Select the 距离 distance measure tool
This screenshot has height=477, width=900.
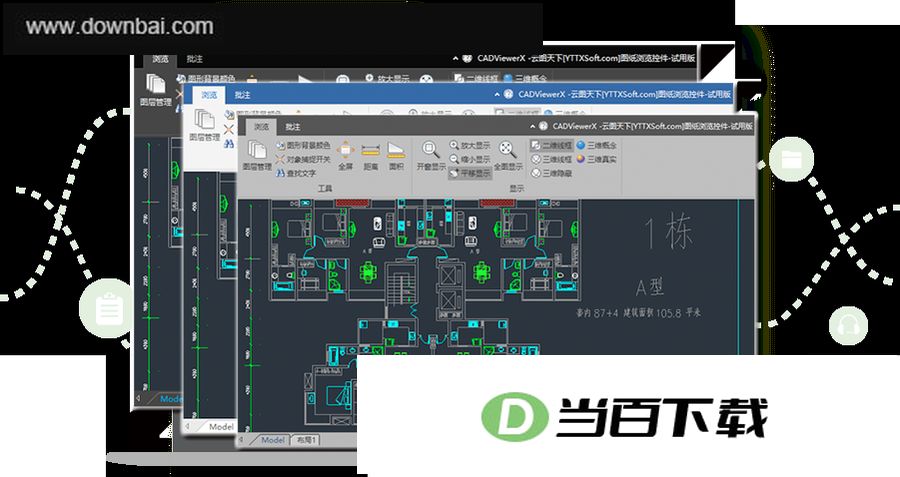[371, 156]
